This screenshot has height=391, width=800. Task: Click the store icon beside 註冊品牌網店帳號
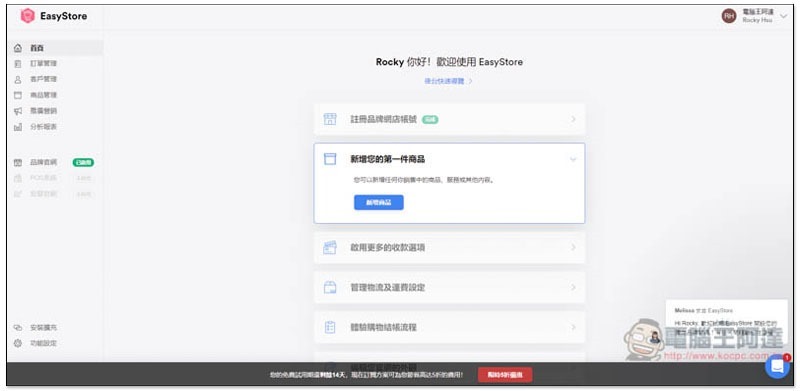pos(330,119)
